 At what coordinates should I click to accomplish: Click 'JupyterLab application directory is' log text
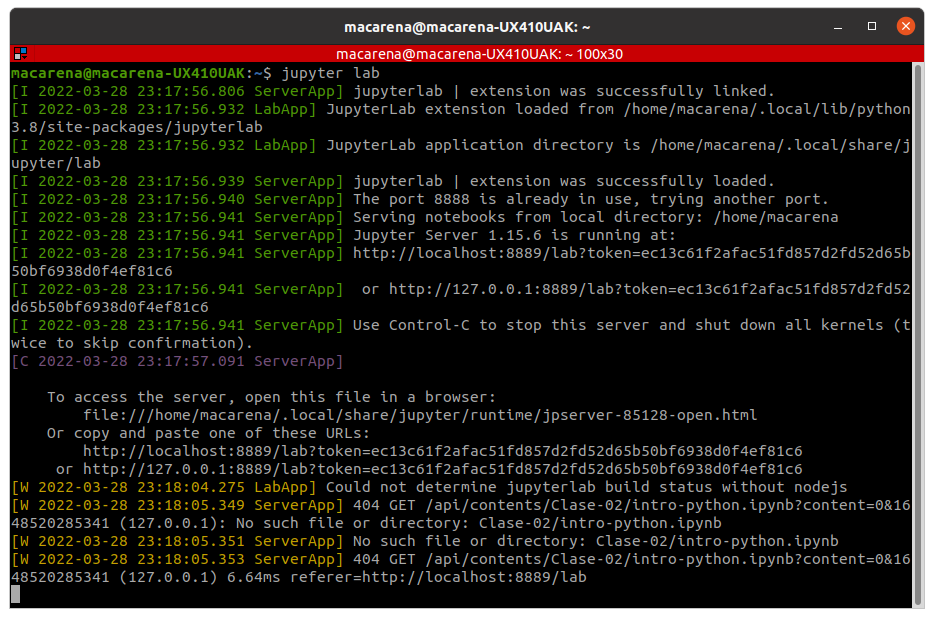pyautogui.click(x=483, y=145)
